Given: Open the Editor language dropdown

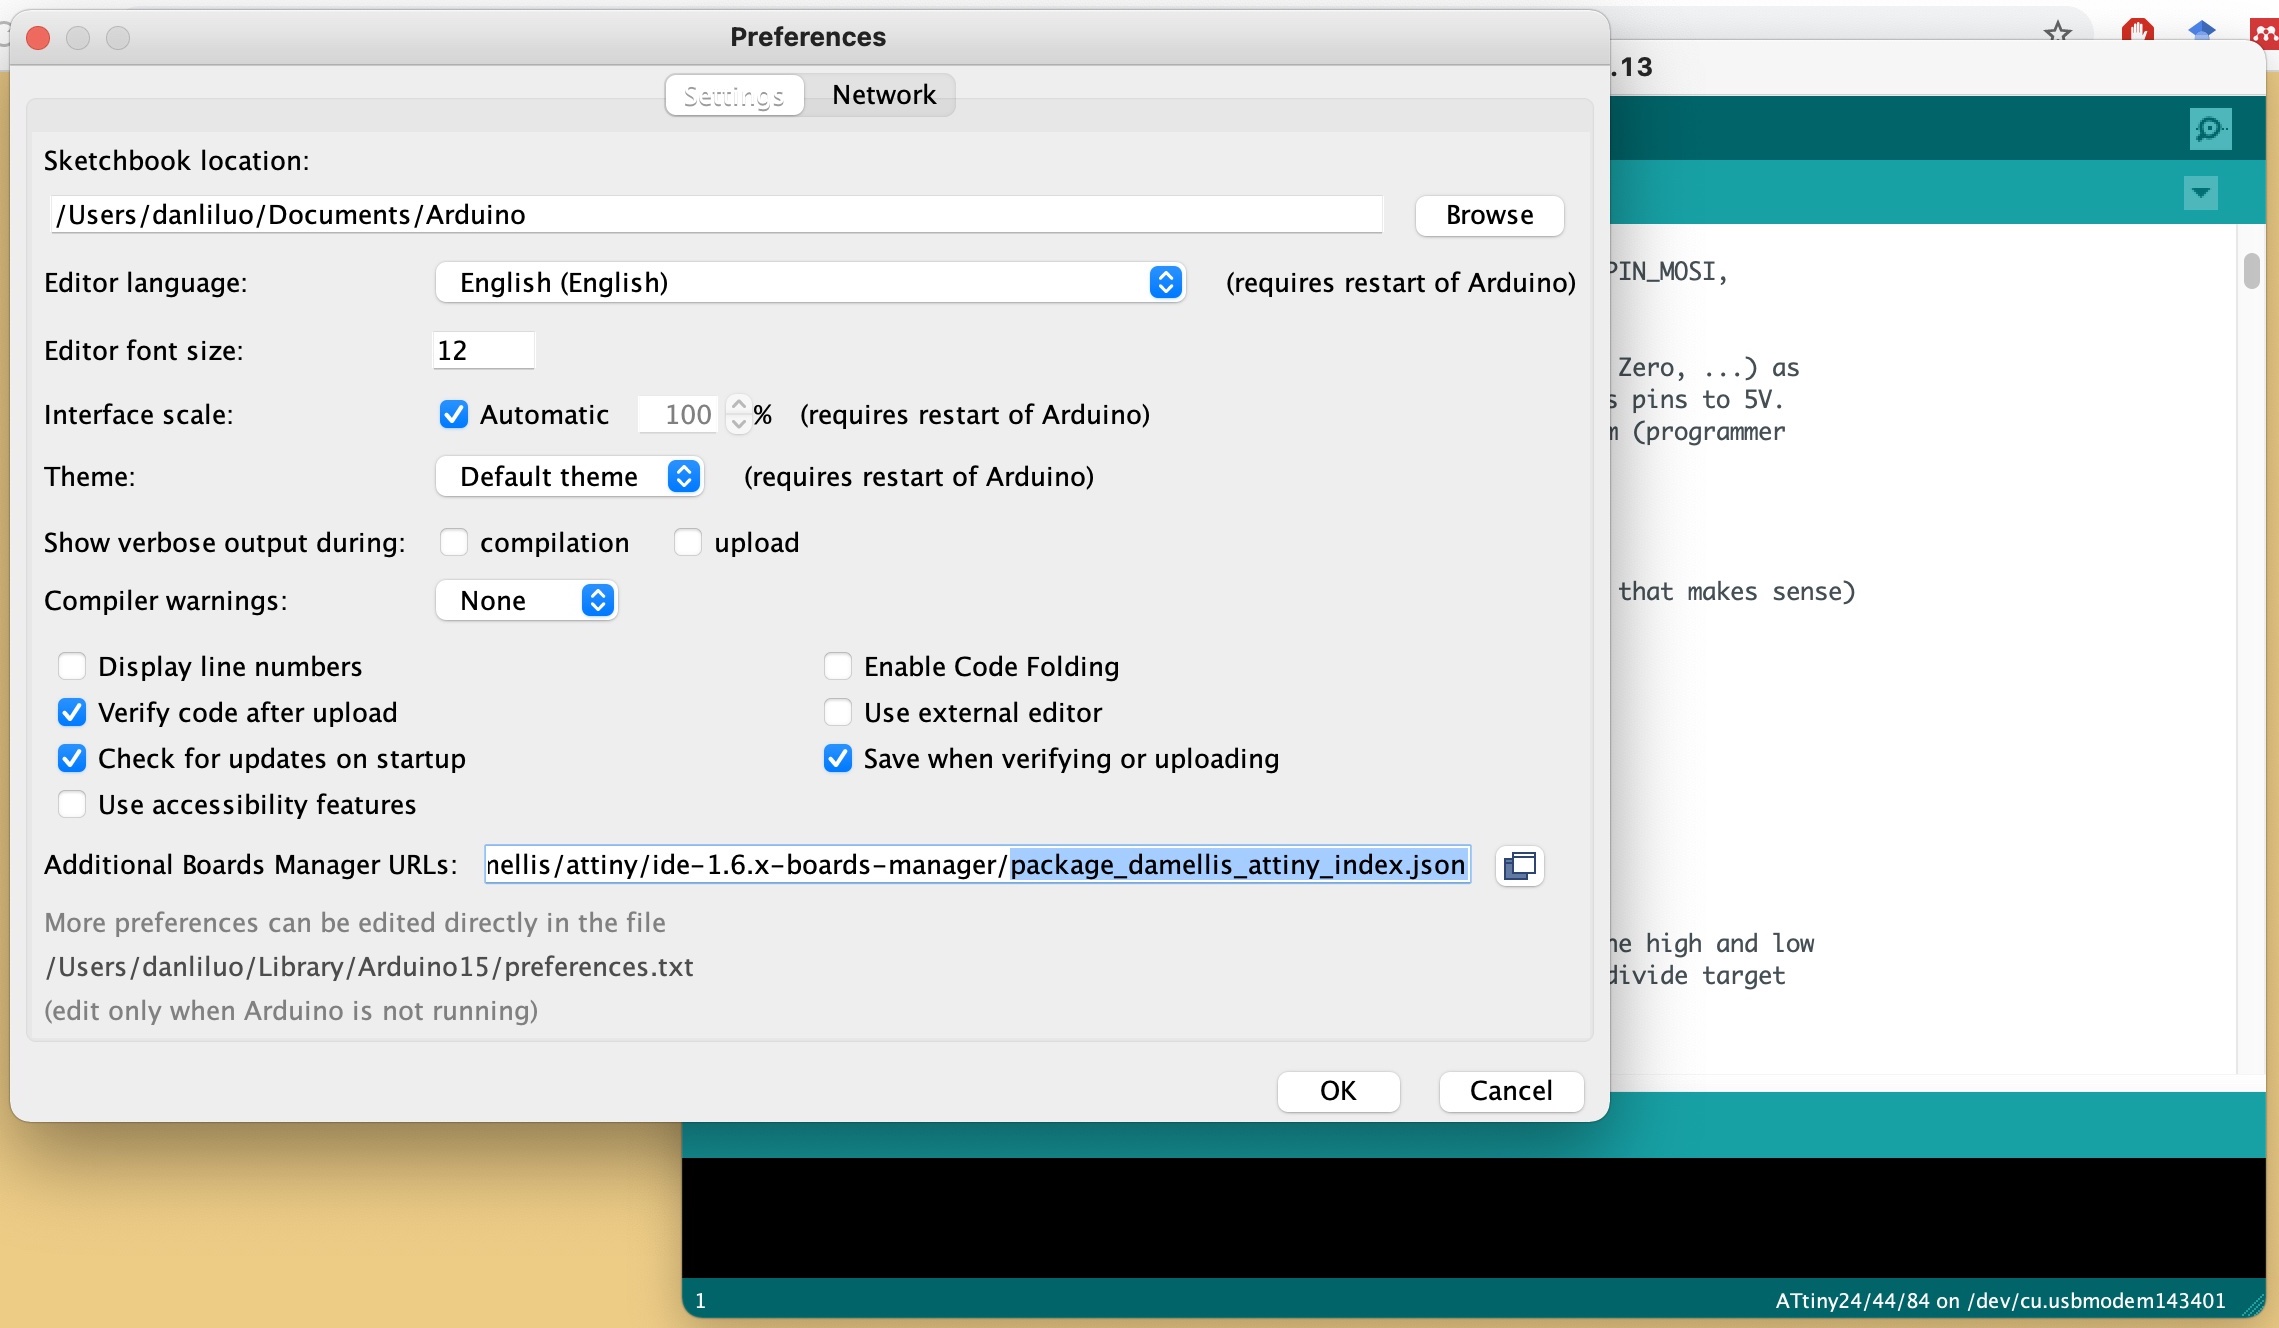Looking at the screenshot, I should click(810, 282).
